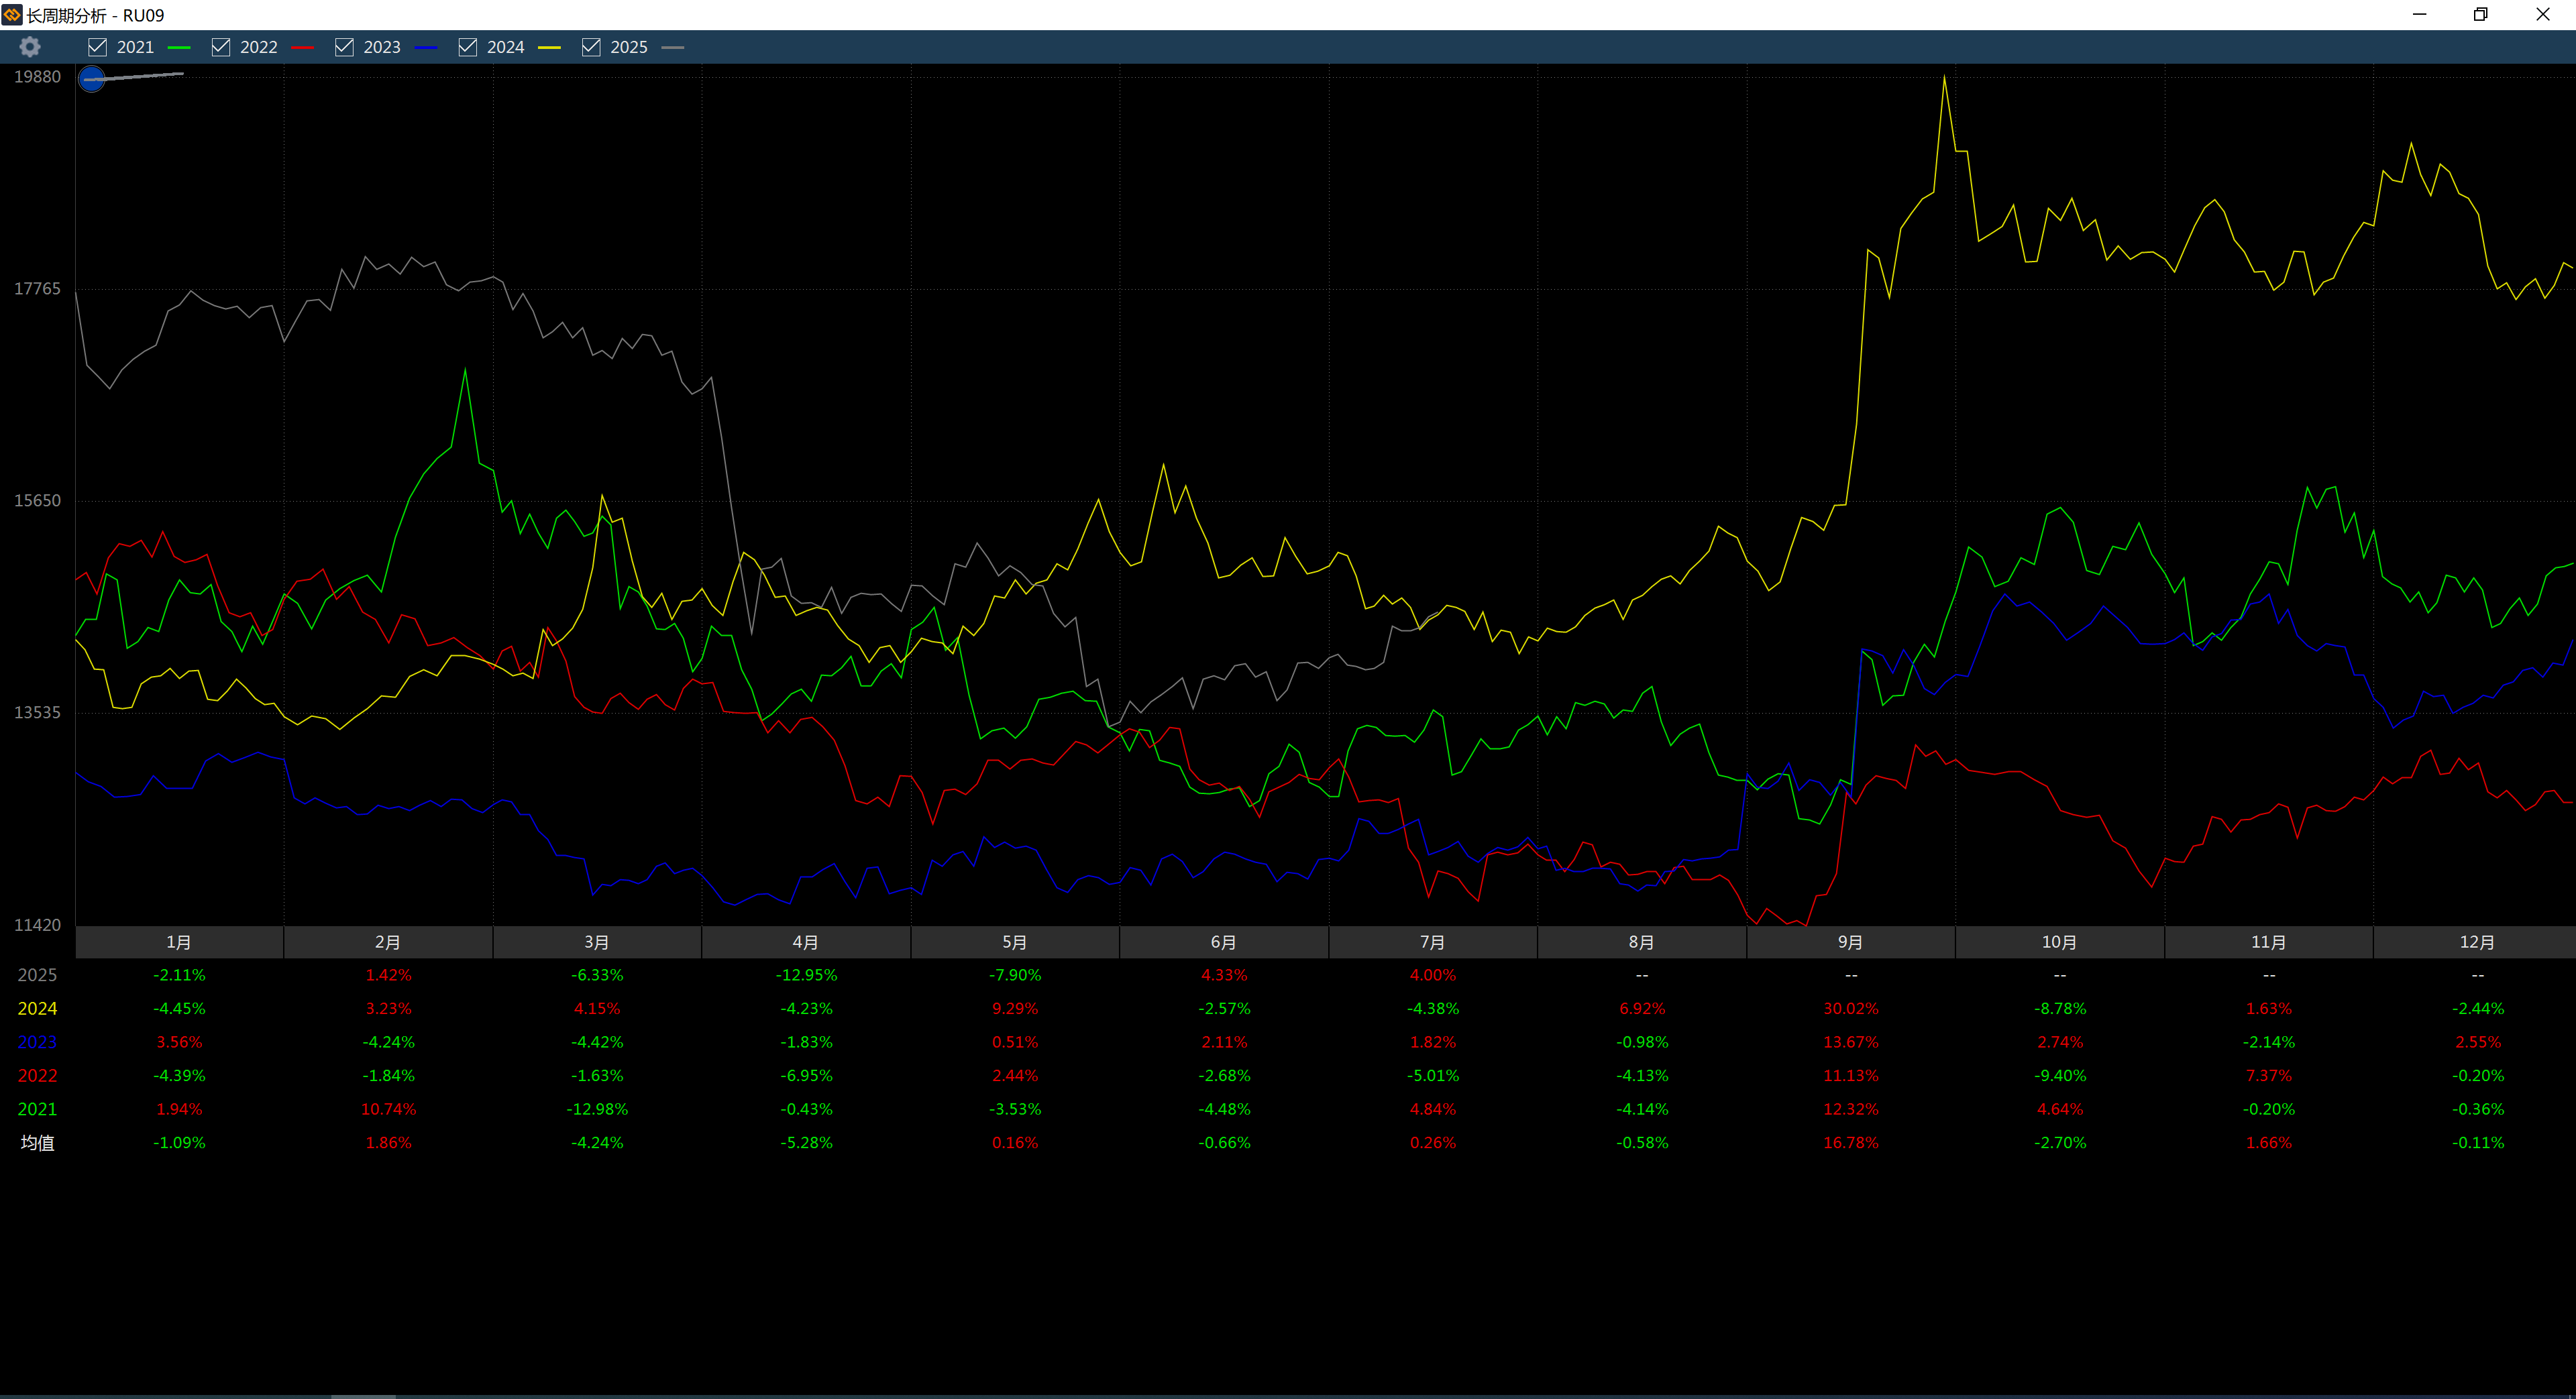Screen dimensions: 2576x1399
Task: Click the 15650 y-axis label
Action: [37, 501]
